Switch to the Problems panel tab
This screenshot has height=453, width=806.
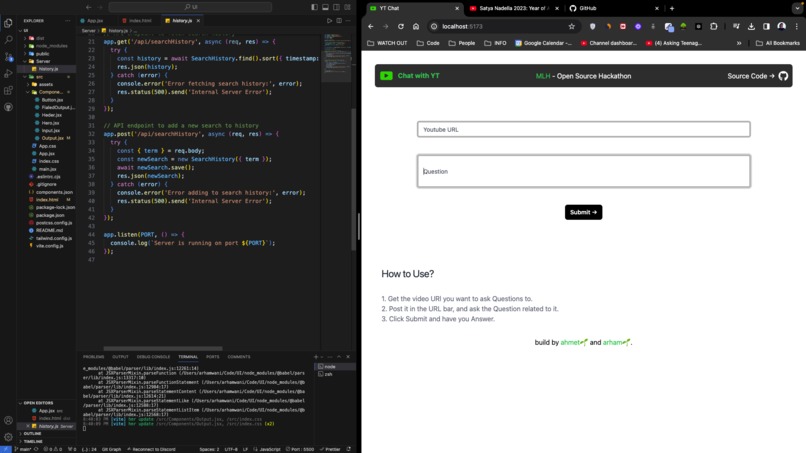[94, 356]
